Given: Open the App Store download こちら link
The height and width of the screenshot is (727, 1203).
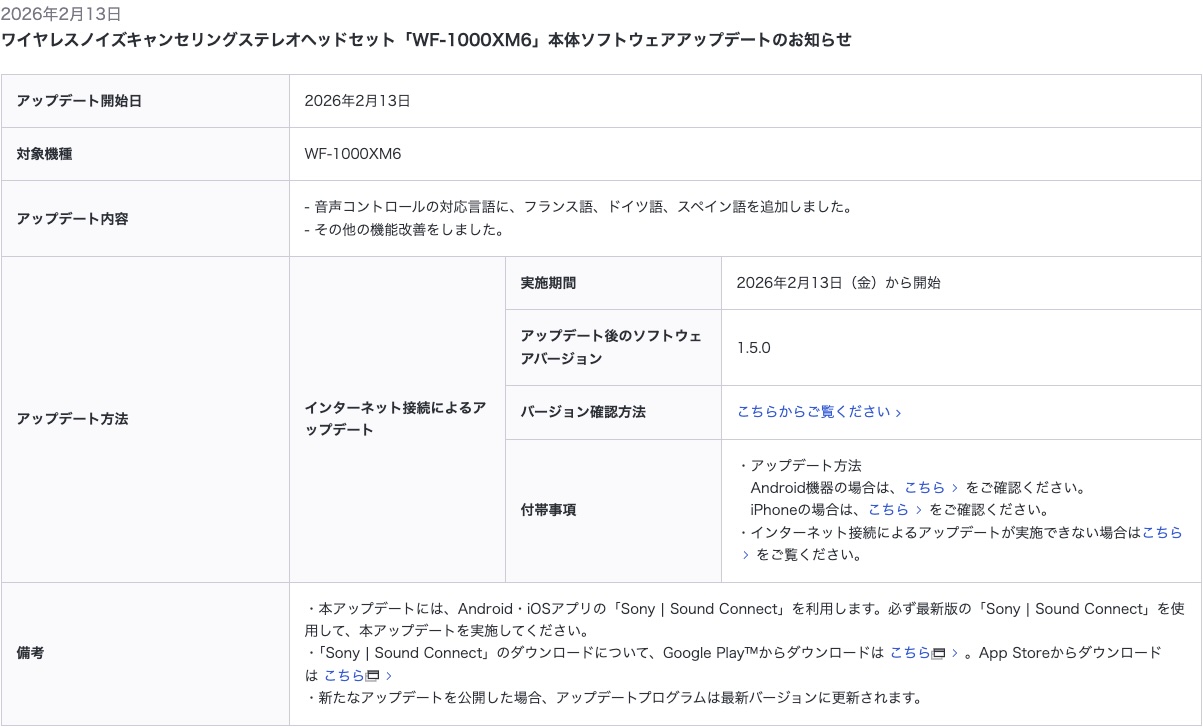Looking at the screenshot, I should coord(344,675).
